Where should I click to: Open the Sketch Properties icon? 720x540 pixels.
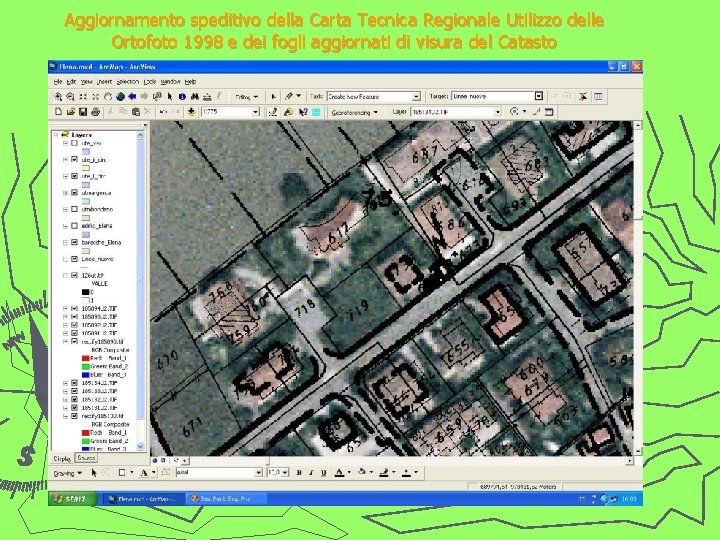583,96
